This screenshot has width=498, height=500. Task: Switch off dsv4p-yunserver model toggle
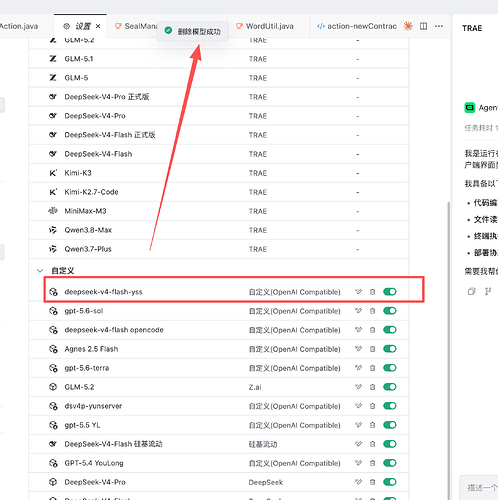point(390,406)
